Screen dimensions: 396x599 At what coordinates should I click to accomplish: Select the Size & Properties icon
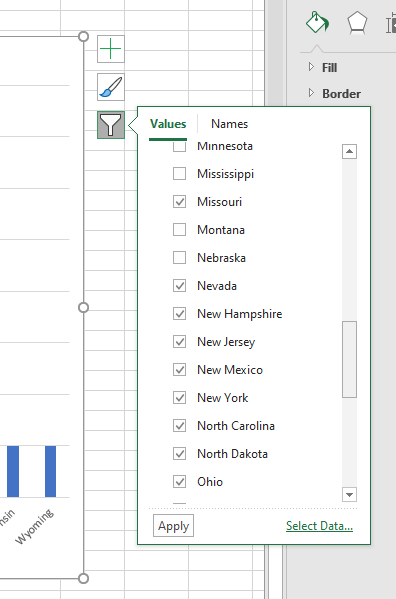coord(391,24)
